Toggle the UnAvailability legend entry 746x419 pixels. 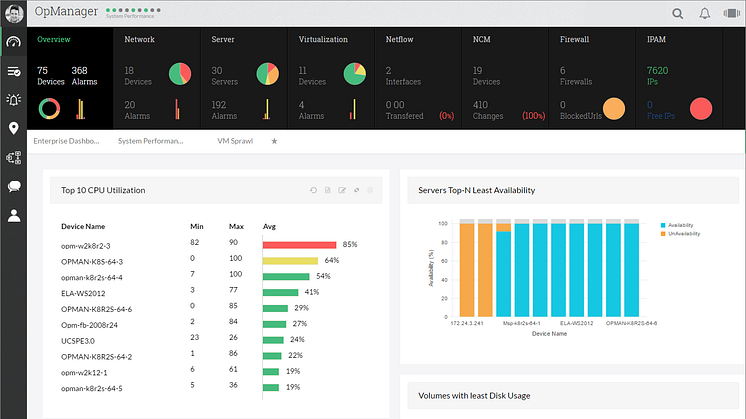pos(680,234)
